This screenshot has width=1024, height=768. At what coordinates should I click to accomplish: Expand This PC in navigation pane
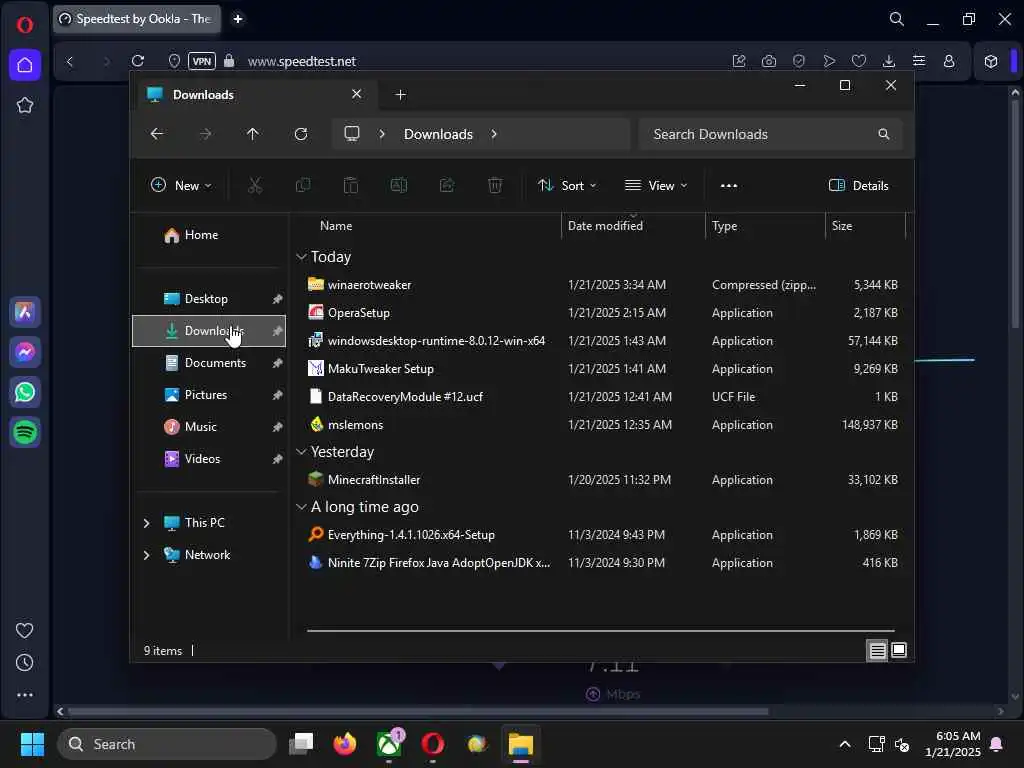(146, 523)
